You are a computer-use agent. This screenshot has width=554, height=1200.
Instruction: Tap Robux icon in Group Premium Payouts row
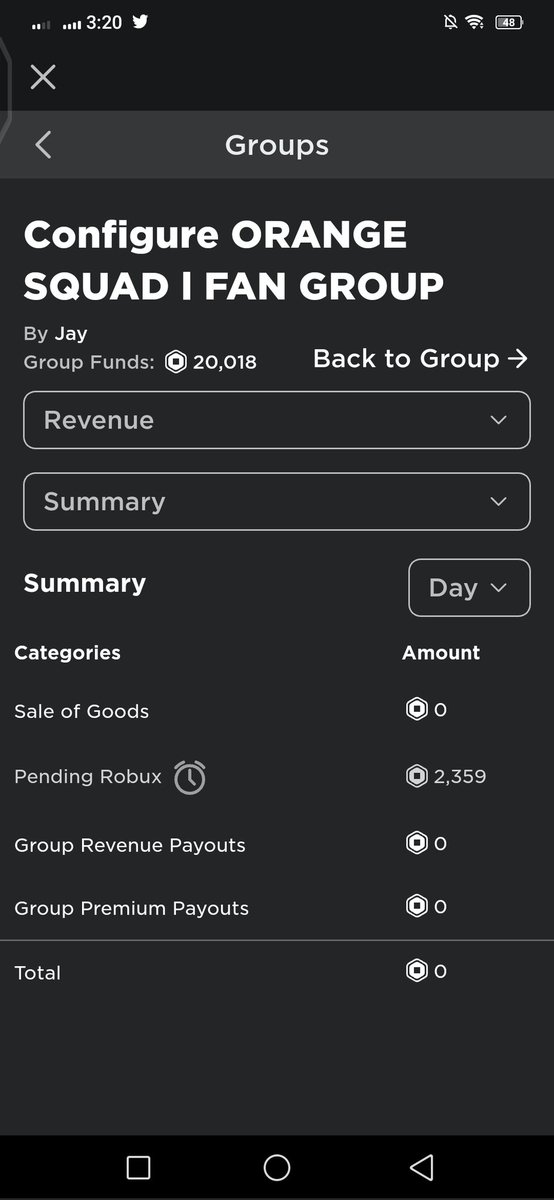coord(416,906)
